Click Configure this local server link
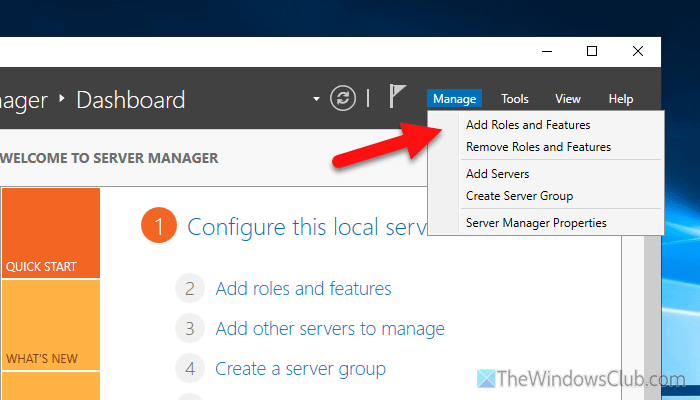The image size is (700, 400). [307, 227]
